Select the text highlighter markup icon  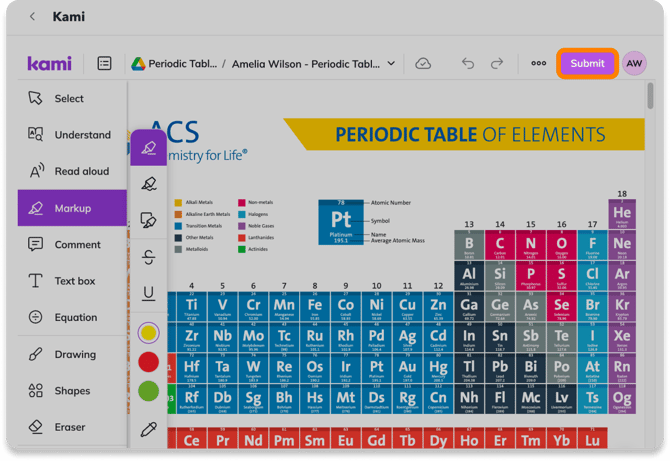[x=149, y=148]
